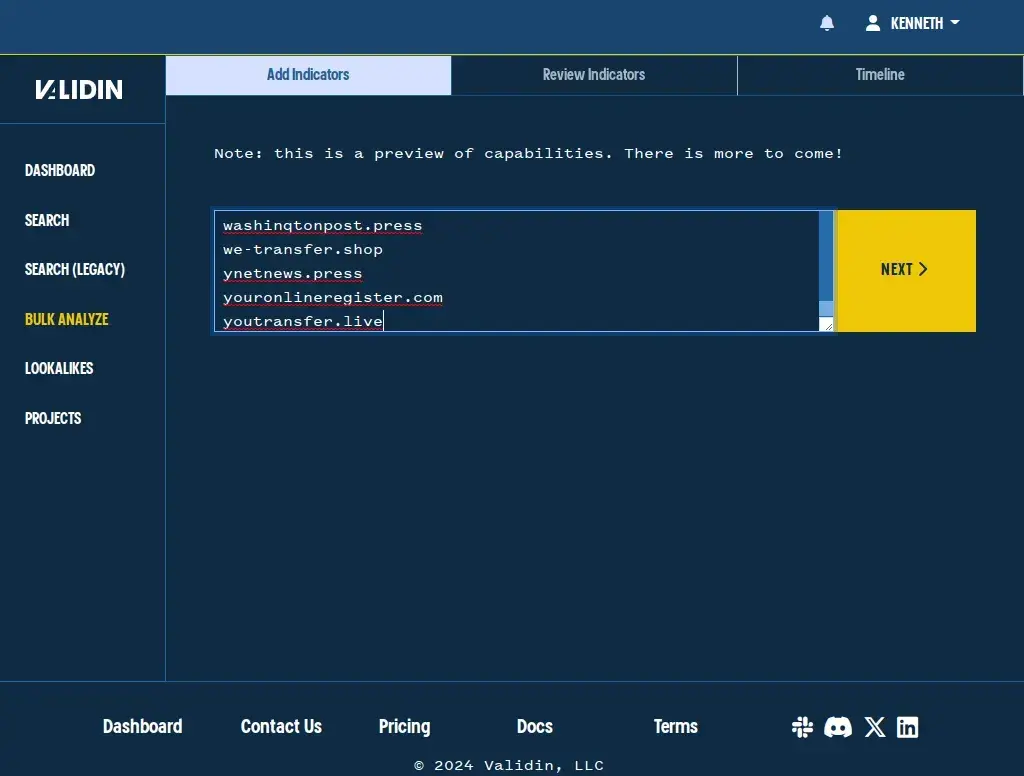Image resolution: width=1024 pixels, height=776 pixels.
Task: Select Bulk Analyze in the sidebar
Action: point(67,319)
